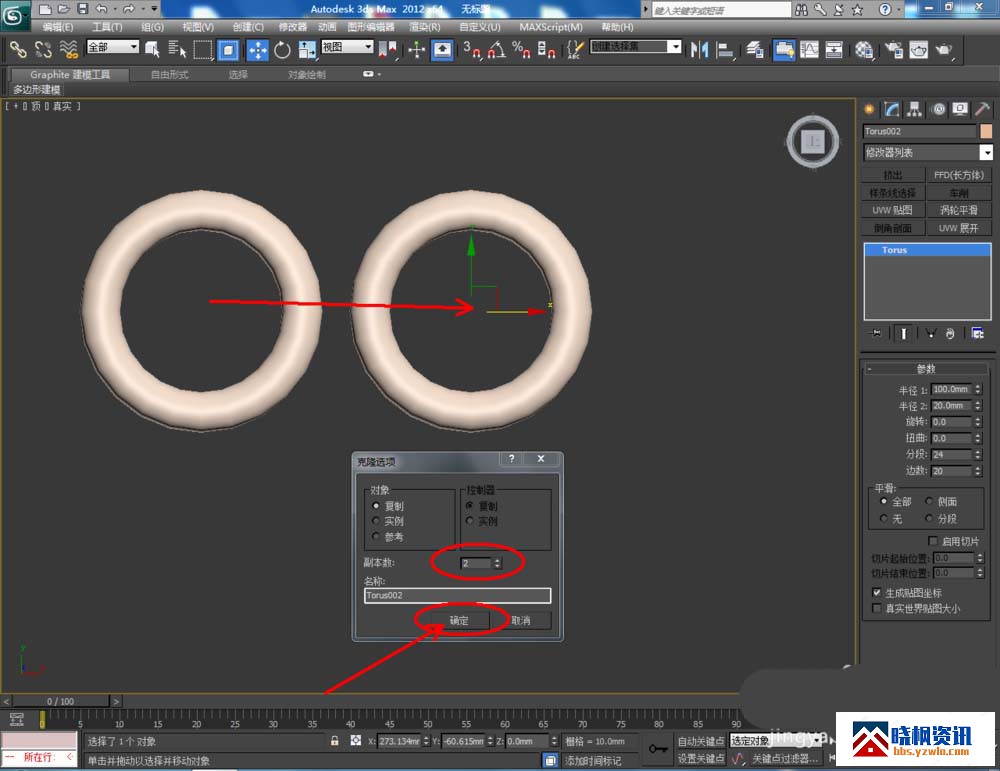
Task: Open the Layer Manager icon
Action: [756, 49]
